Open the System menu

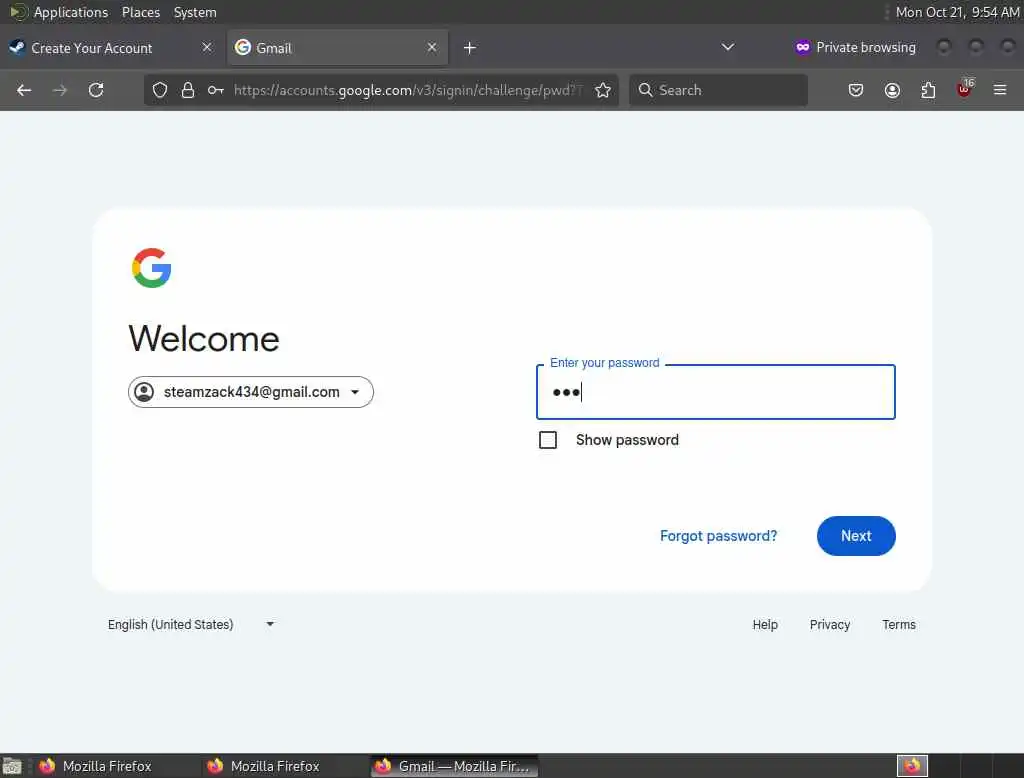click(195, 12)
